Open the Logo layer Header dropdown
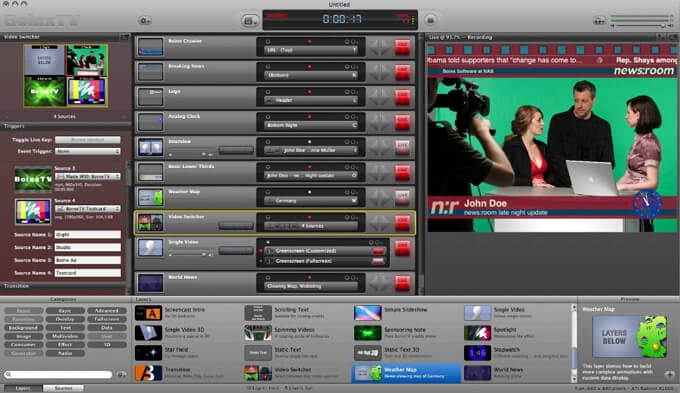680x393 pixels. pyautogui.click(x=311, y=100)
